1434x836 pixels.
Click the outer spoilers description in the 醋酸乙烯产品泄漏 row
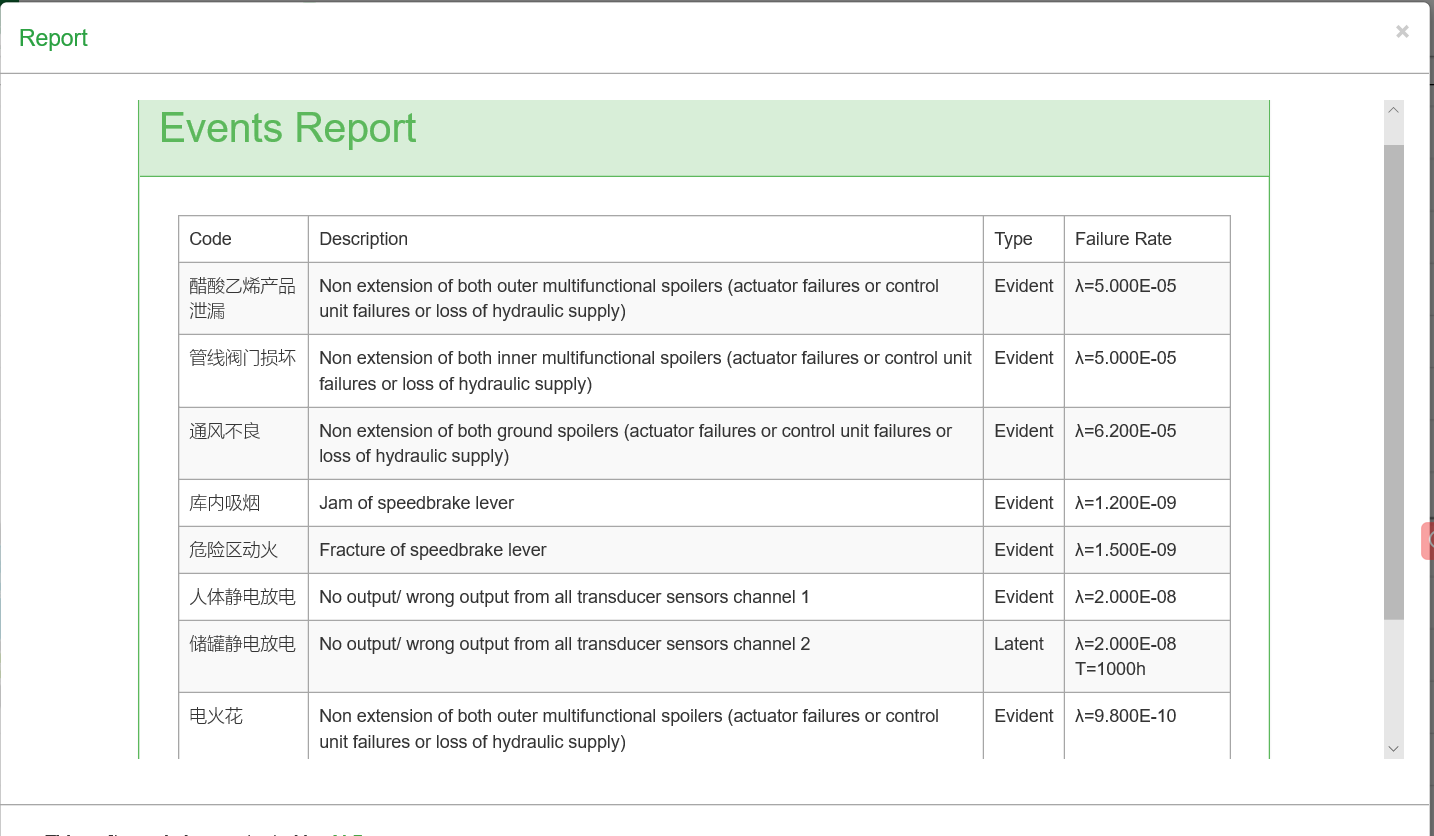pyautogui.click(x=629, y=298)
